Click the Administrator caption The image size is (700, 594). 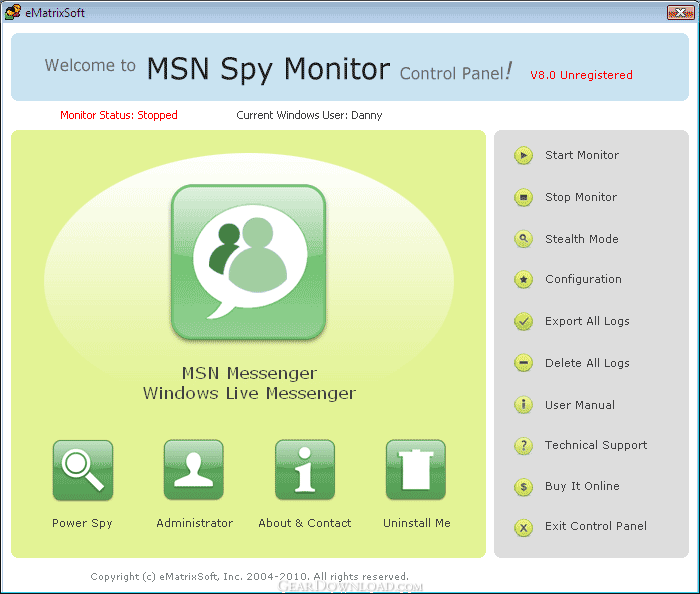pyautogui.click(x=195, y=523)
